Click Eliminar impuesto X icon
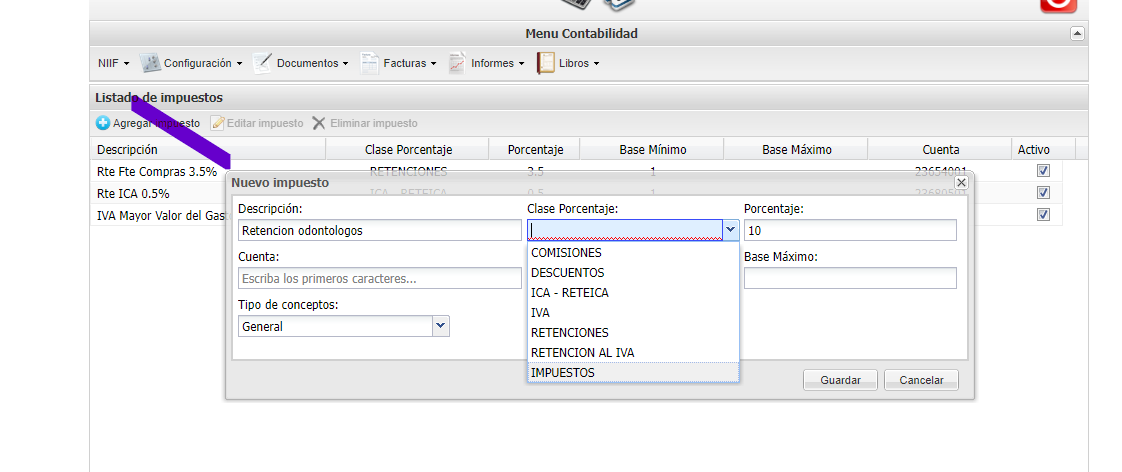 [318, 123]
